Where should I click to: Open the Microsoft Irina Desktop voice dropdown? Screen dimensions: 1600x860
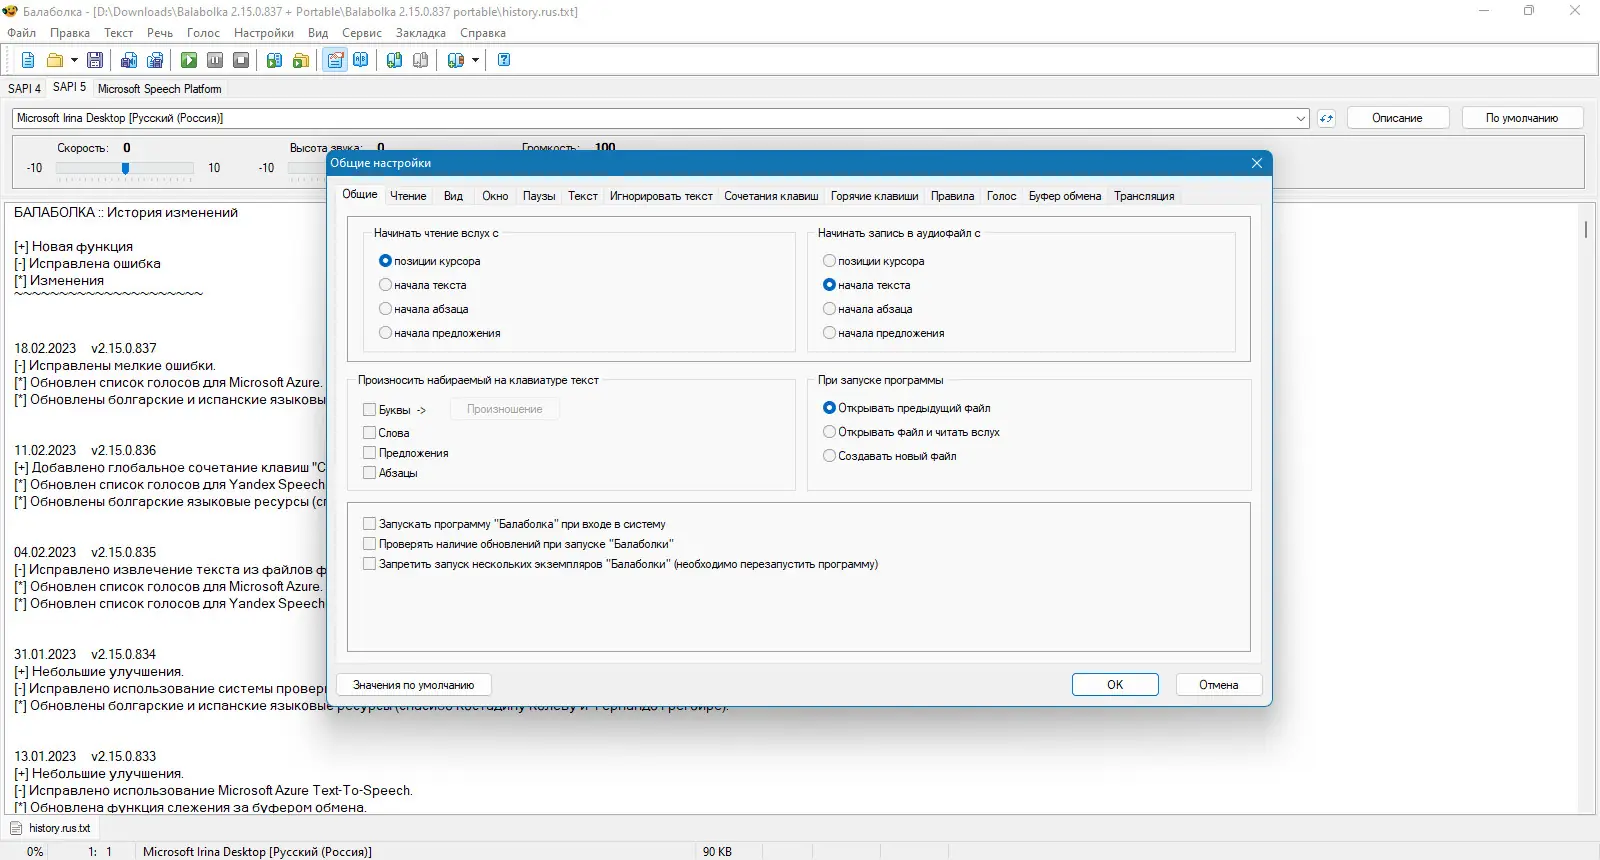click(661, 118)
